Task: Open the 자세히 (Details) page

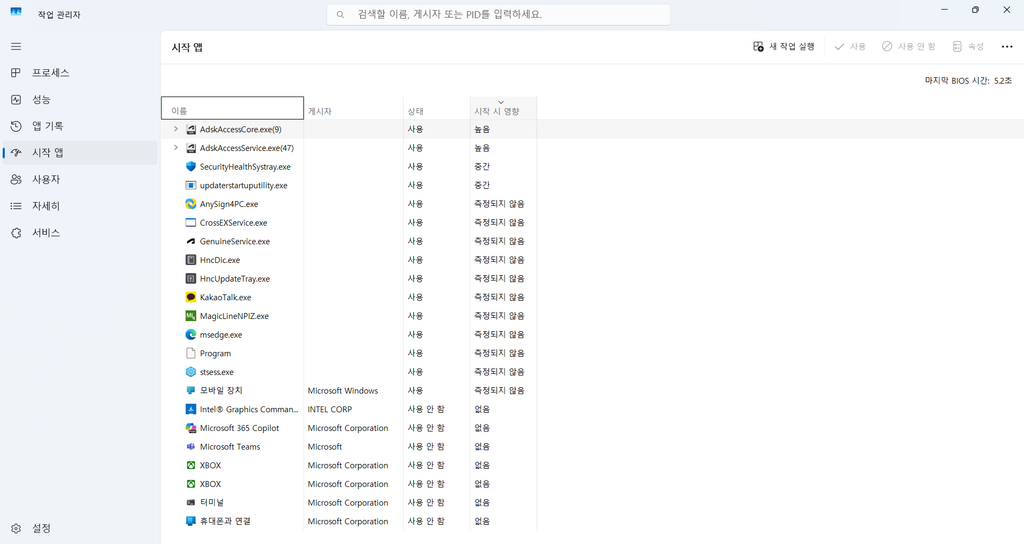Action: [x=80, y=206]
